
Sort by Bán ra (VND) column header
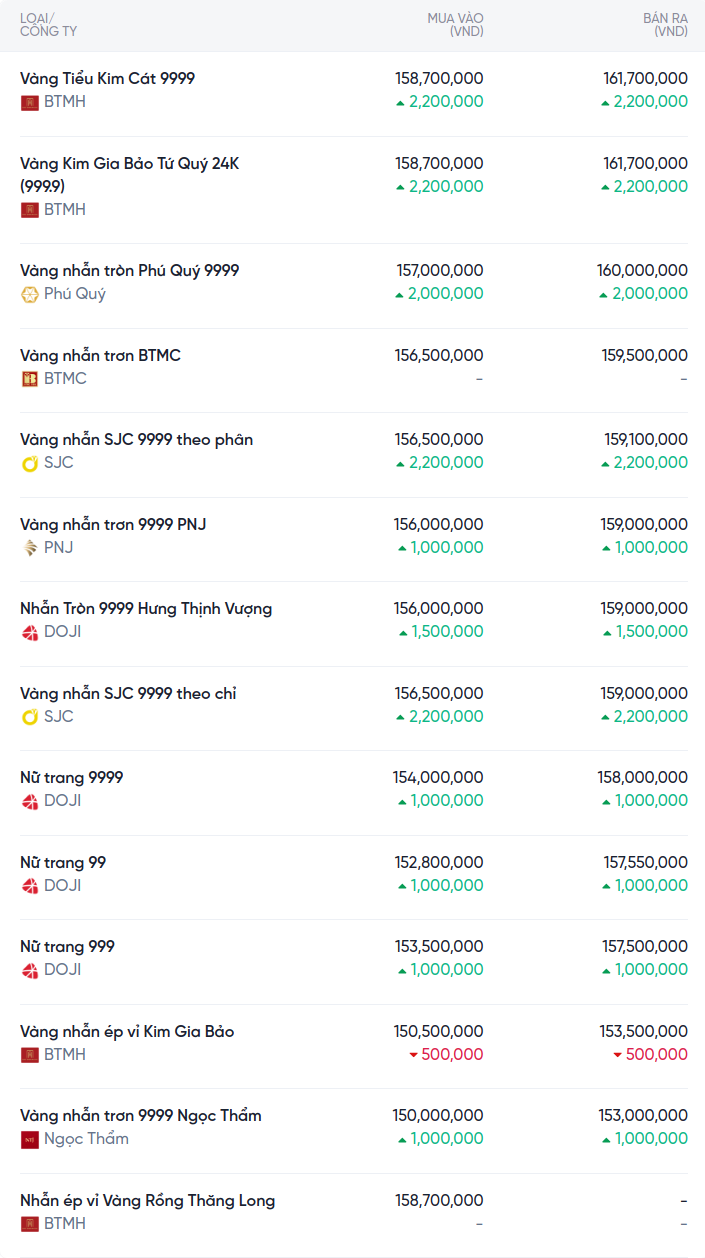pyautogui.click(x=665, y=25)
